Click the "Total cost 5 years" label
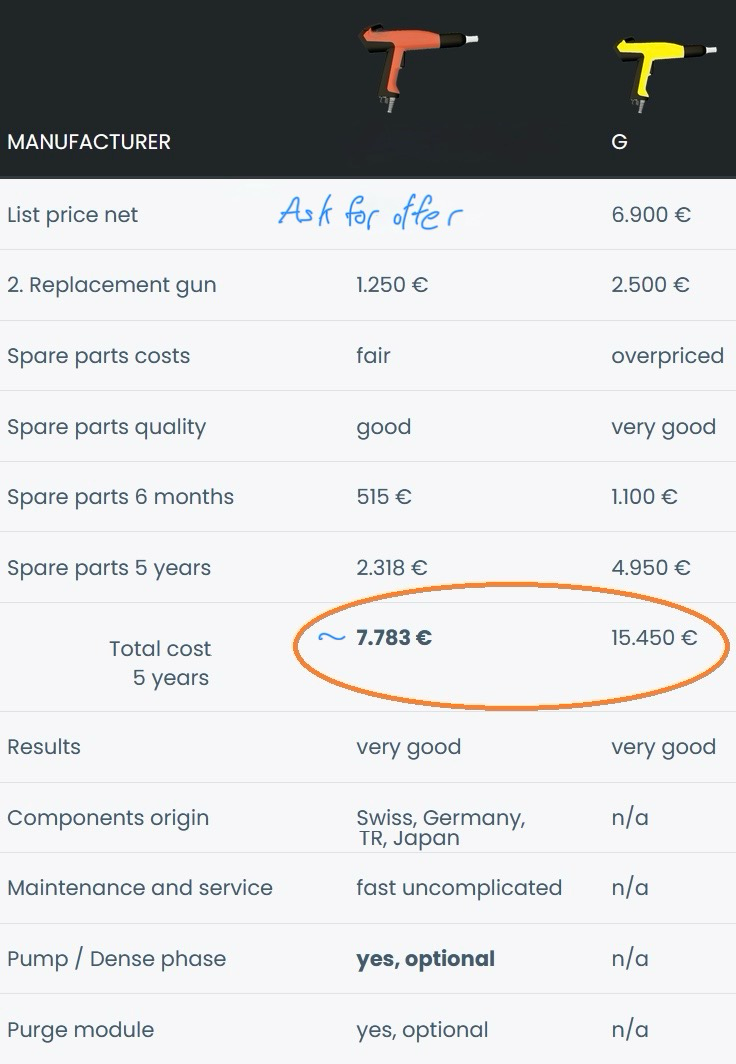Screen dimensions: 736x1064 [x=160, y=663]
